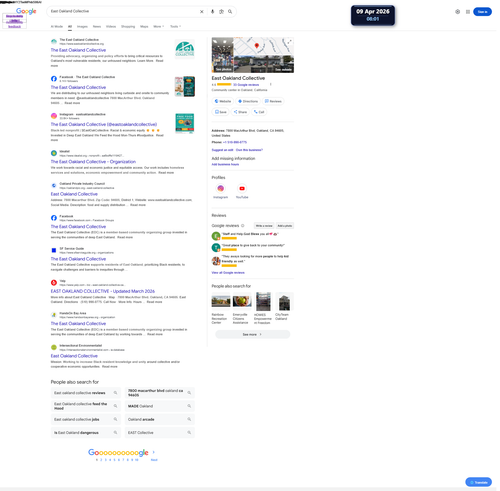Screen dimensions: 500x491
Task: Submit search with the magnifier icon
Action: coord(230,11)
